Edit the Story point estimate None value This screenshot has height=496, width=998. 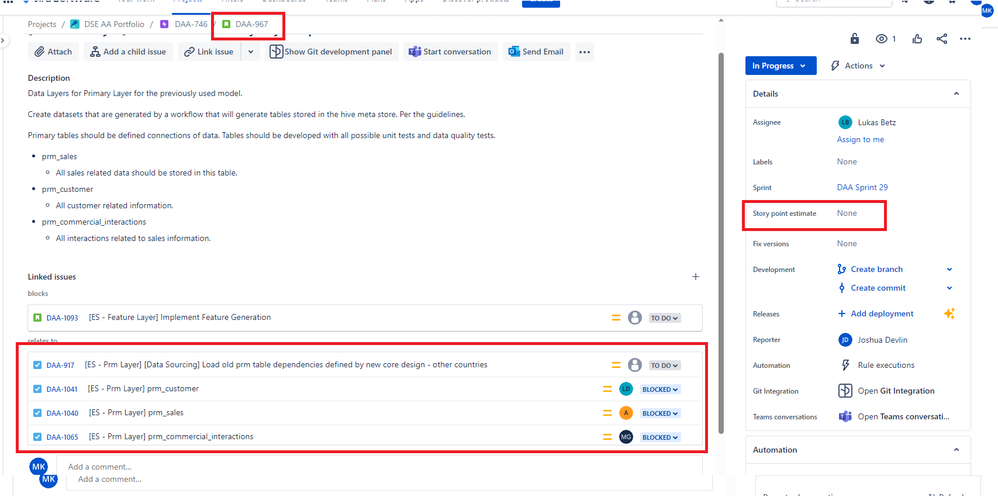click(847, 213)
